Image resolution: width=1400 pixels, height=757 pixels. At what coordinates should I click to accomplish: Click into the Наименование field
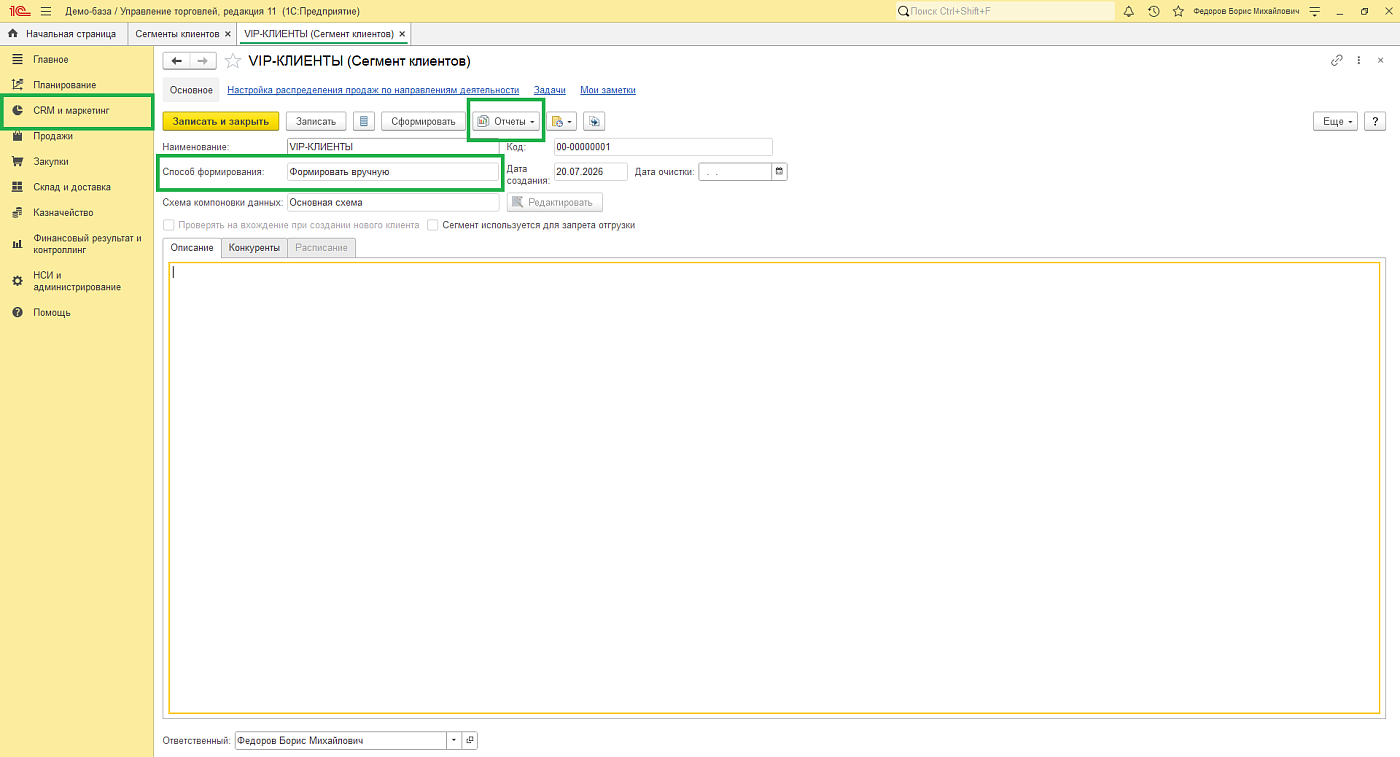point(393,146)
